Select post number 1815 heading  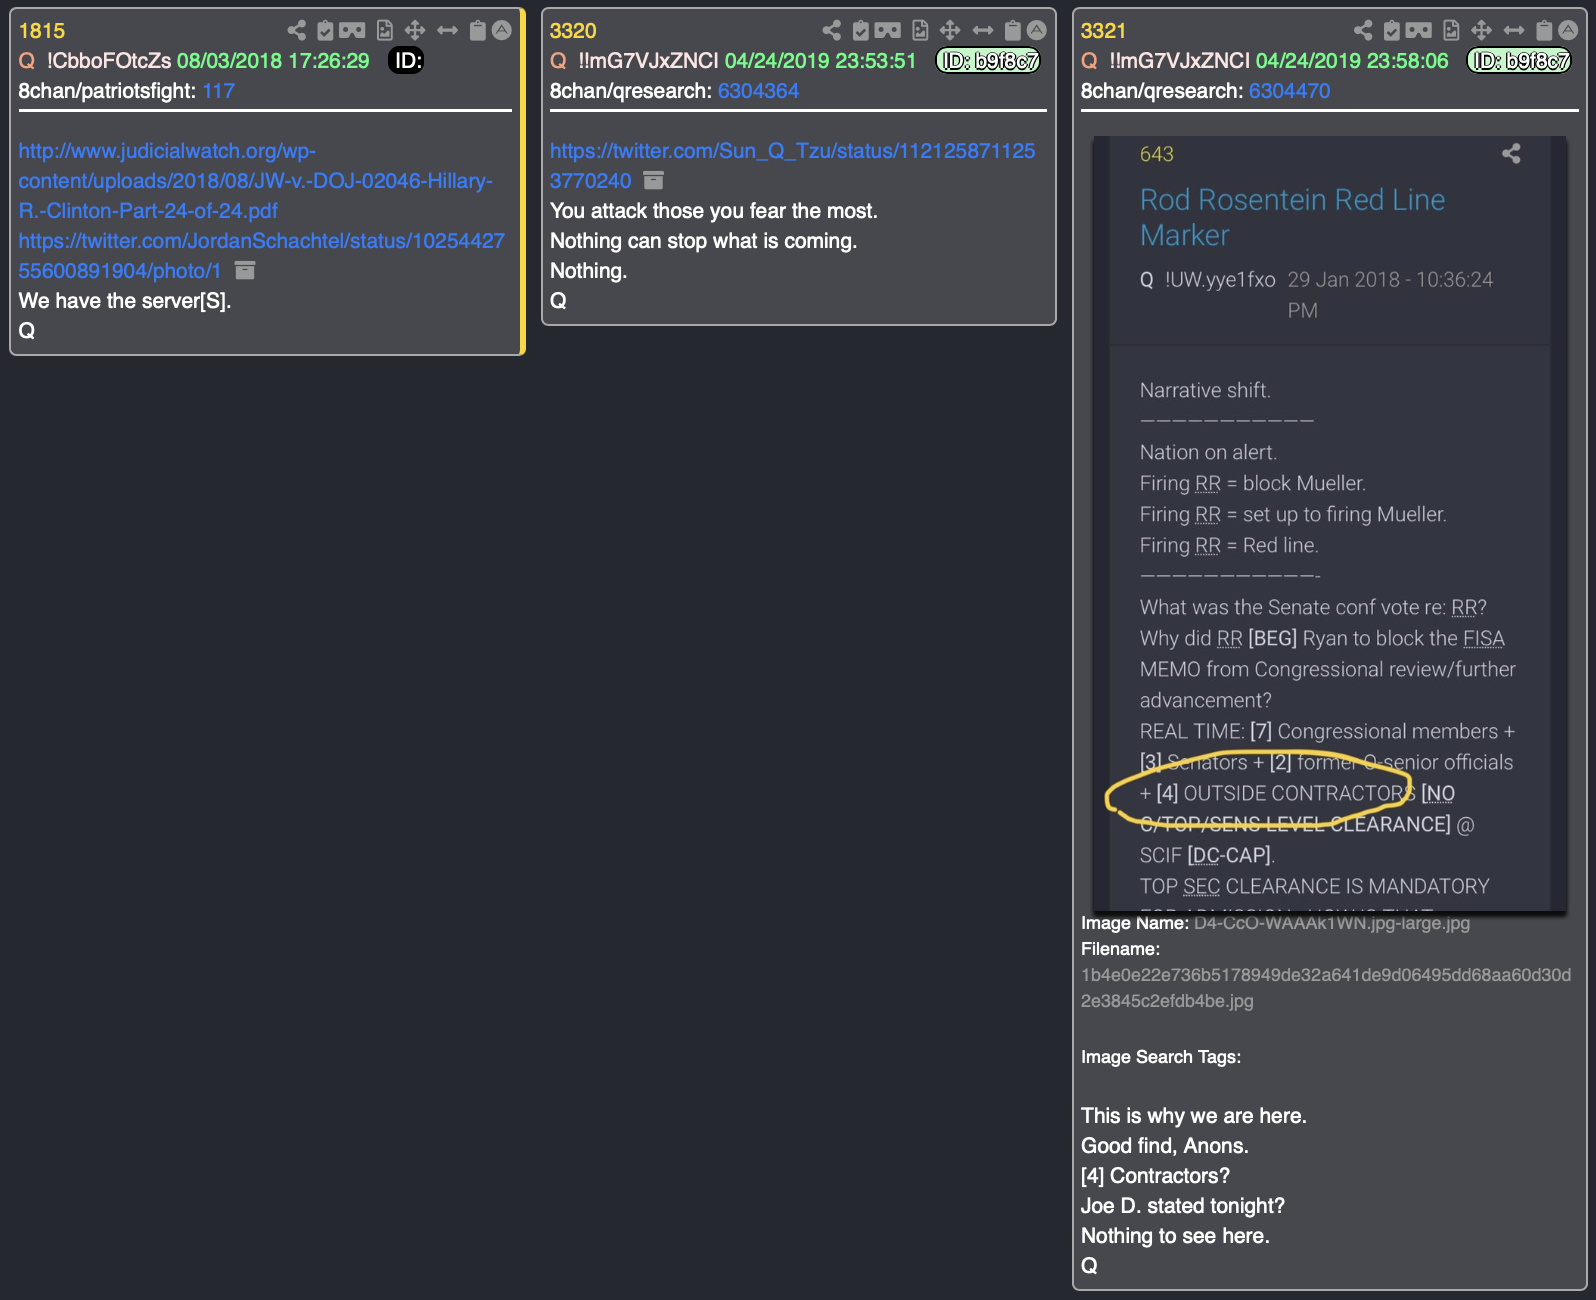[42, 31]
